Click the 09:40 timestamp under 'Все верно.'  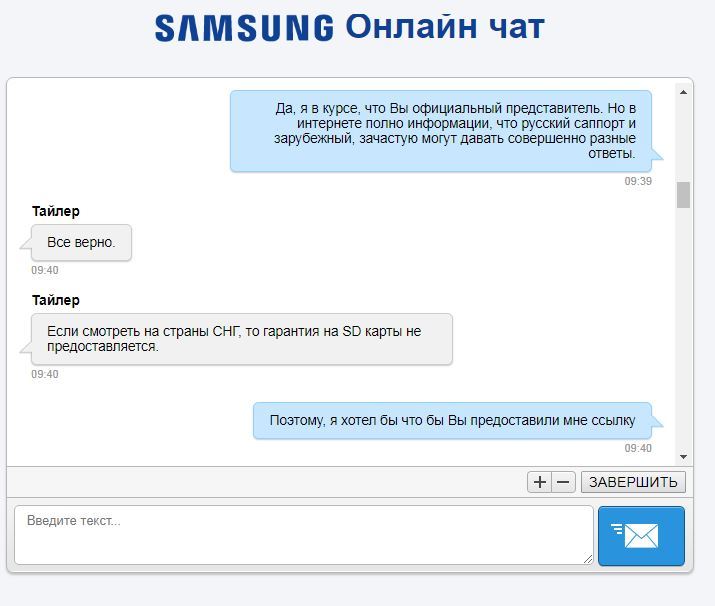coord(45,270)
